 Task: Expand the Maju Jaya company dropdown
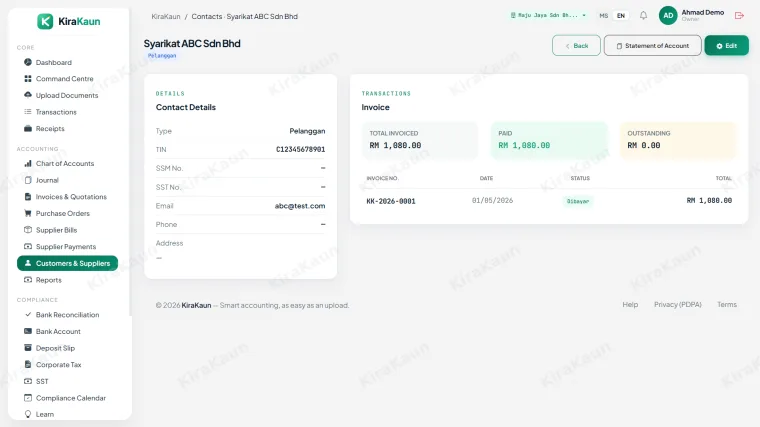pyautogui.click(x=548, y=16)
